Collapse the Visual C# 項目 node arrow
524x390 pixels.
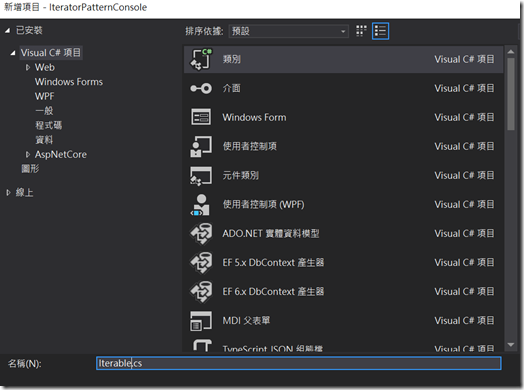[x=13, y=53]
